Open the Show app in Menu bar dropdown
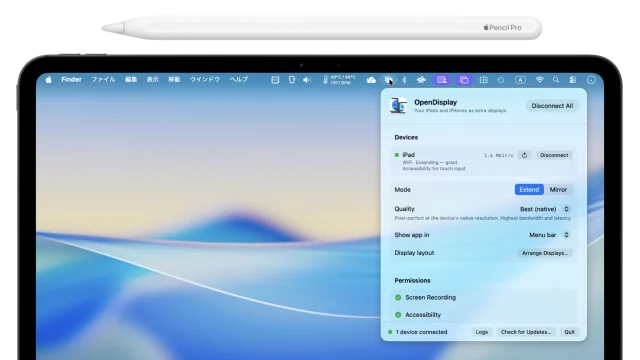This screenshot has height=360, width=640. (x=549, y=235)
